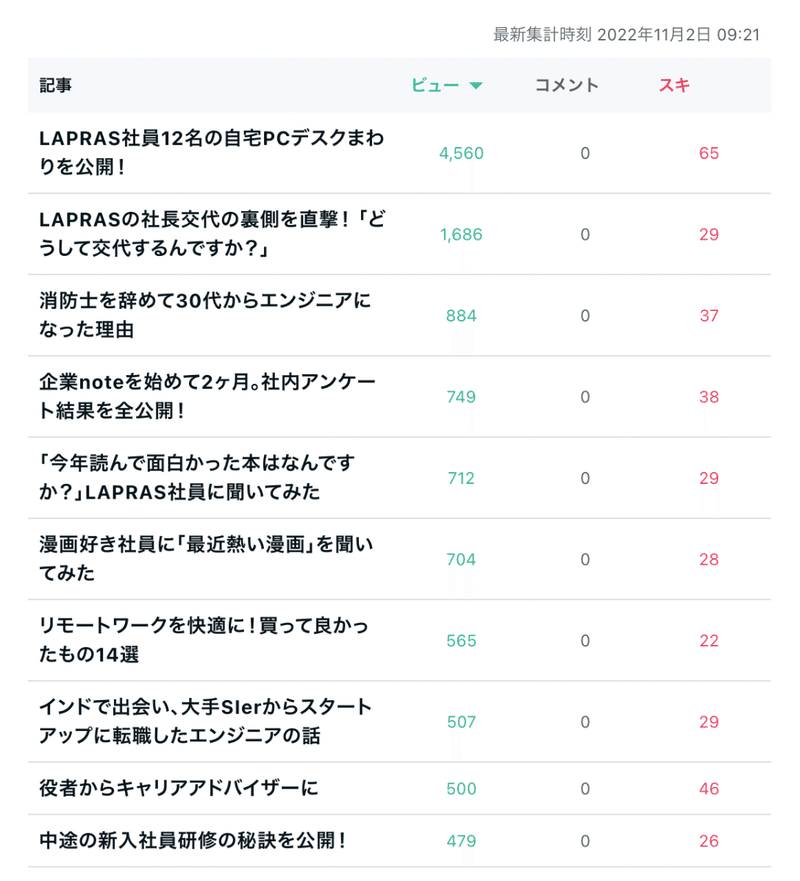Sort by the スキ column header
Screen dimensions: 800x881
[674, 86]
